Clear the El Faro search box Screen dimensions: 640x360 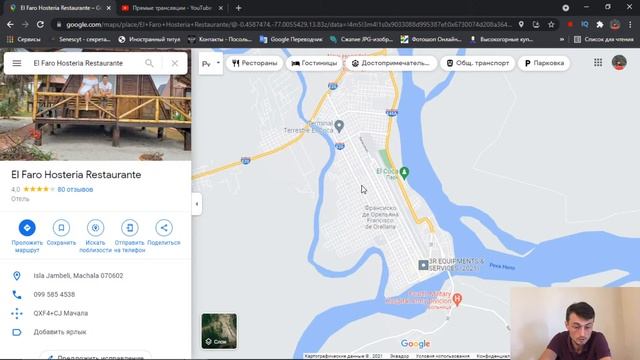(x=175, y=63)
